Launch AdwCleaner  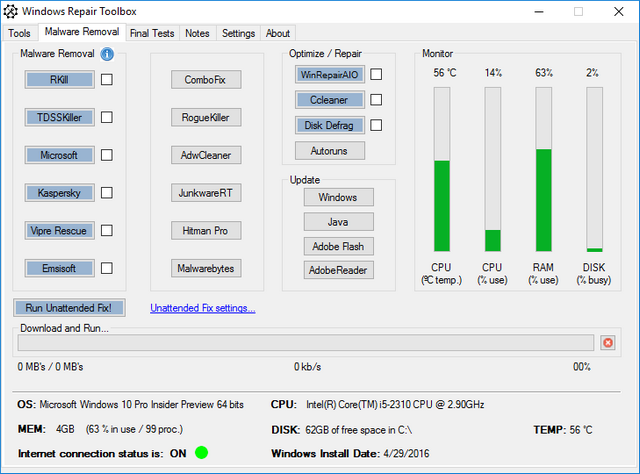[206, 155]
